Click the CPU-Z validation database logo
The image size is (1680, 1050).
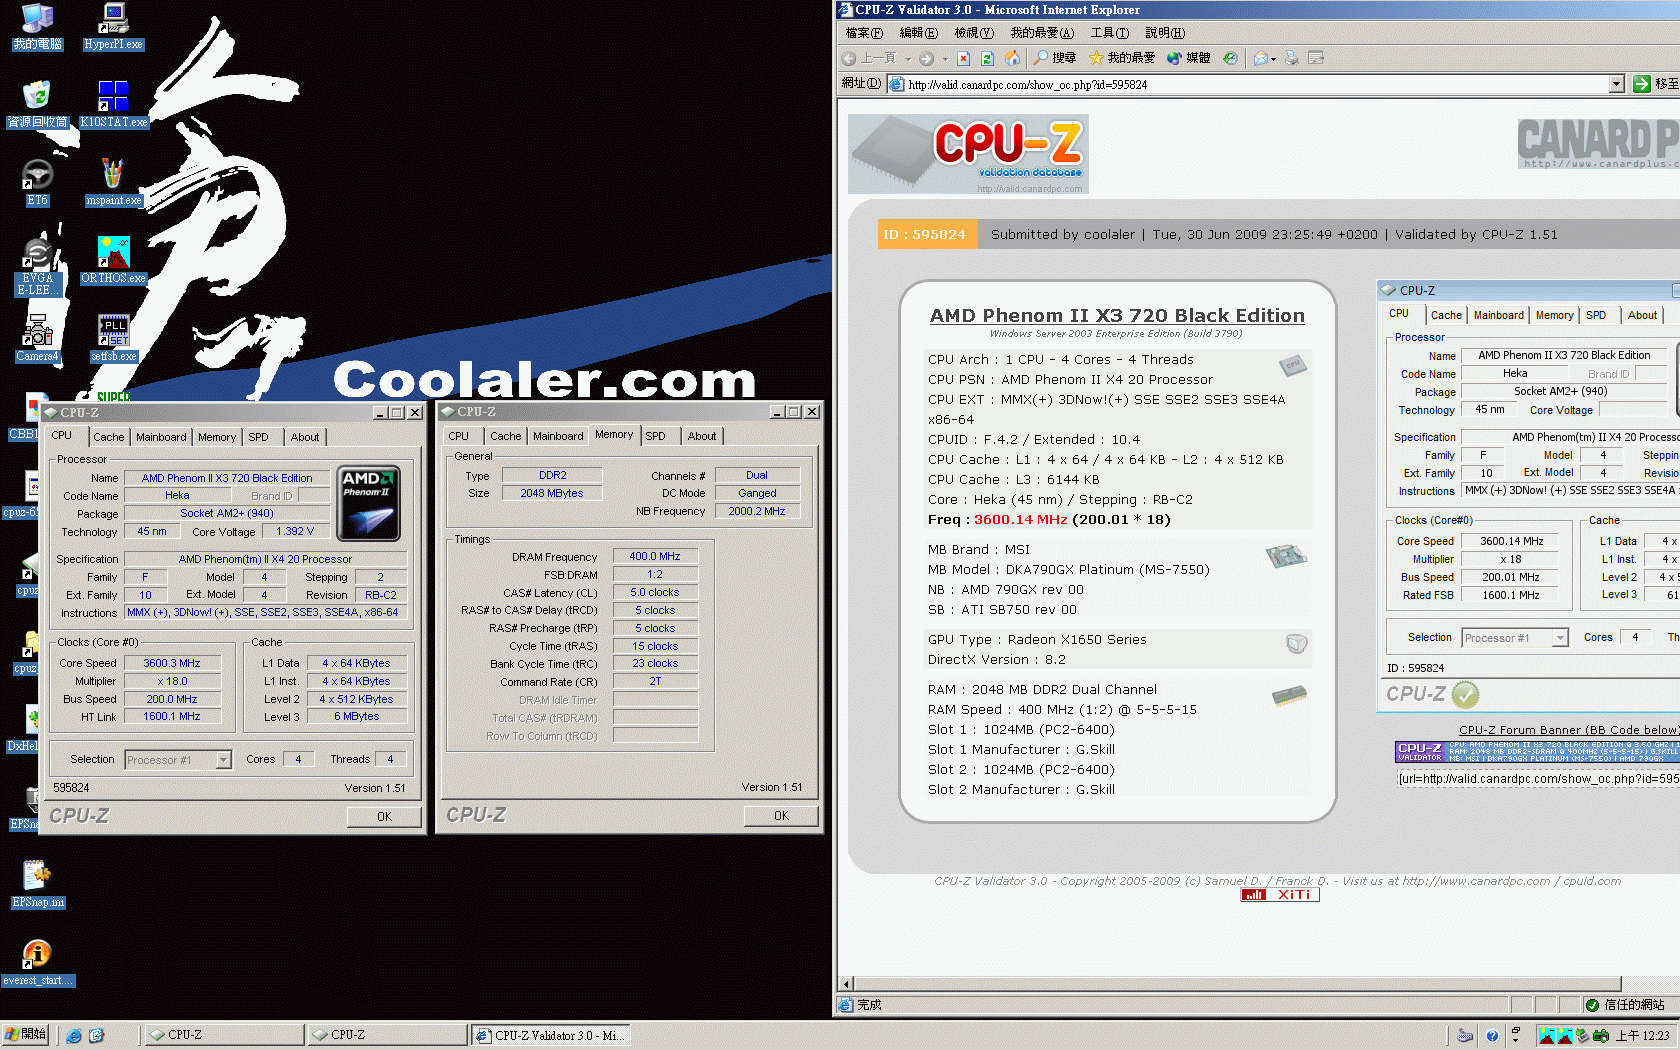click(x=968, y=153)
